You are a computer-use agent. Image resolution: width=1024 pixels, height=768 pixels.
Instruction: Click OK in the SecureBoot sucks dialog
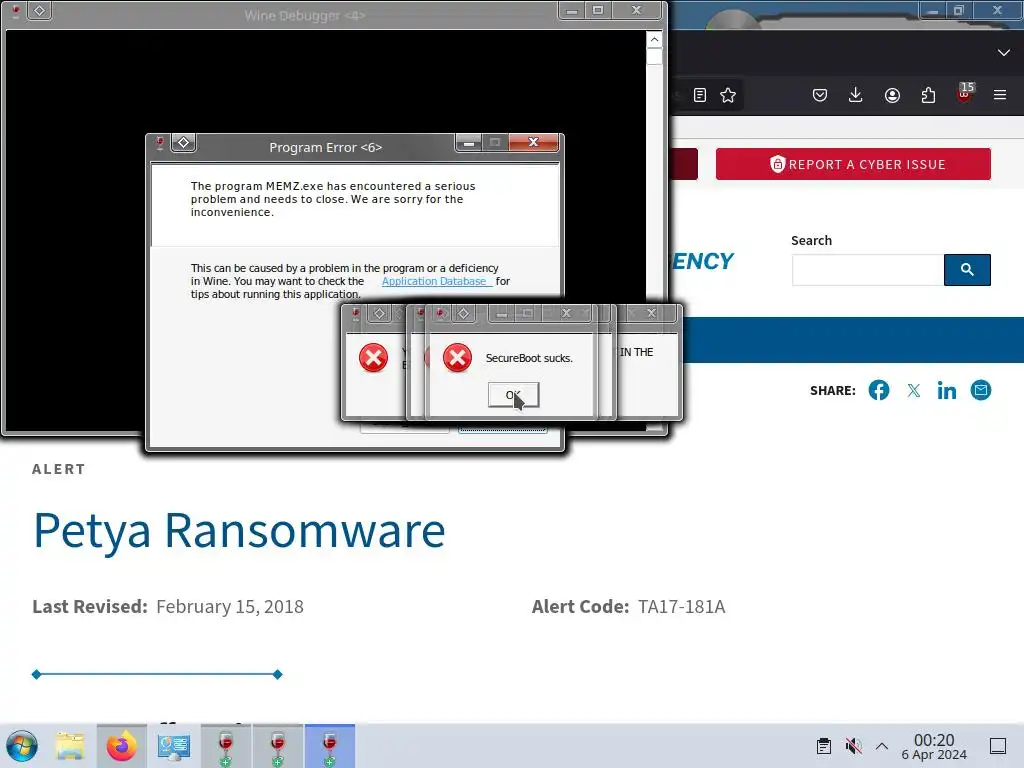click(513, 394)
